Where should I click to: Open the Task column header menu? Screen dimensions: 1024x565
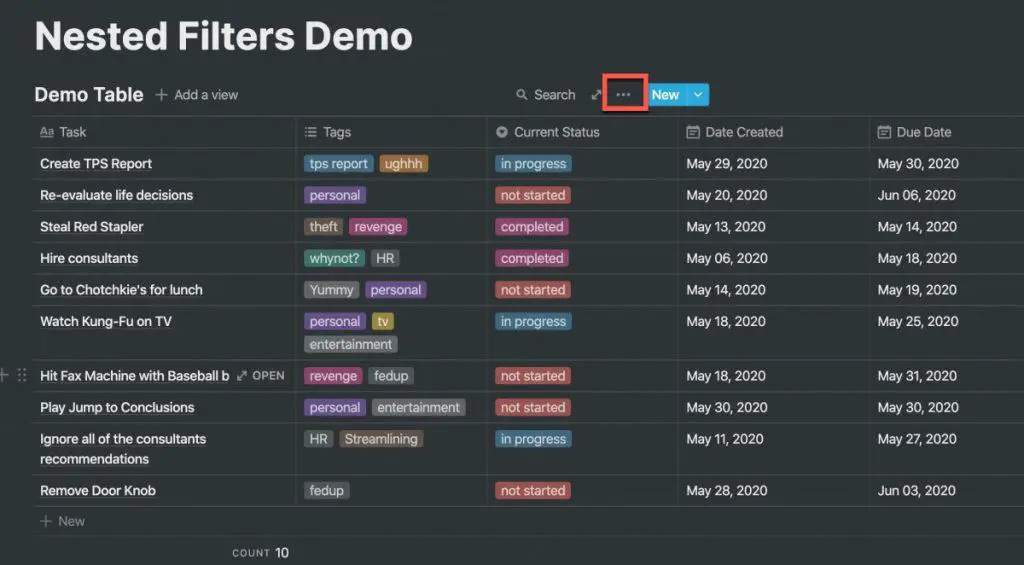coord(165,132)
